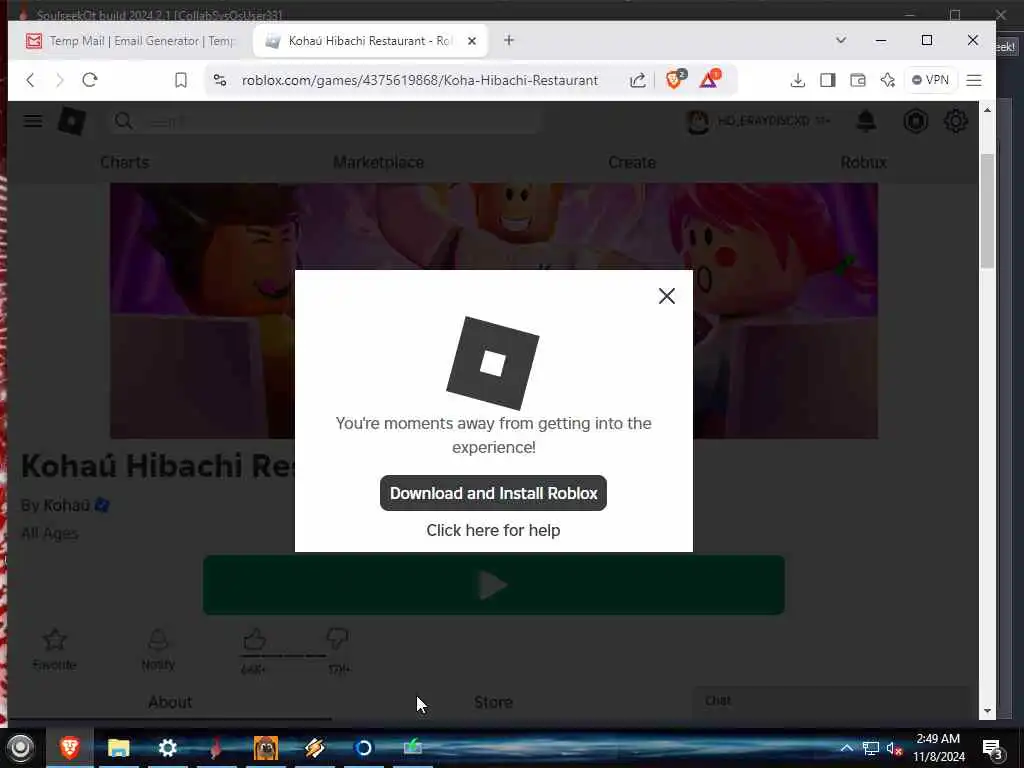This screenshot has height=768, width=1024.
Task: Open site settings icon in address bar
Action: (220, 80)
